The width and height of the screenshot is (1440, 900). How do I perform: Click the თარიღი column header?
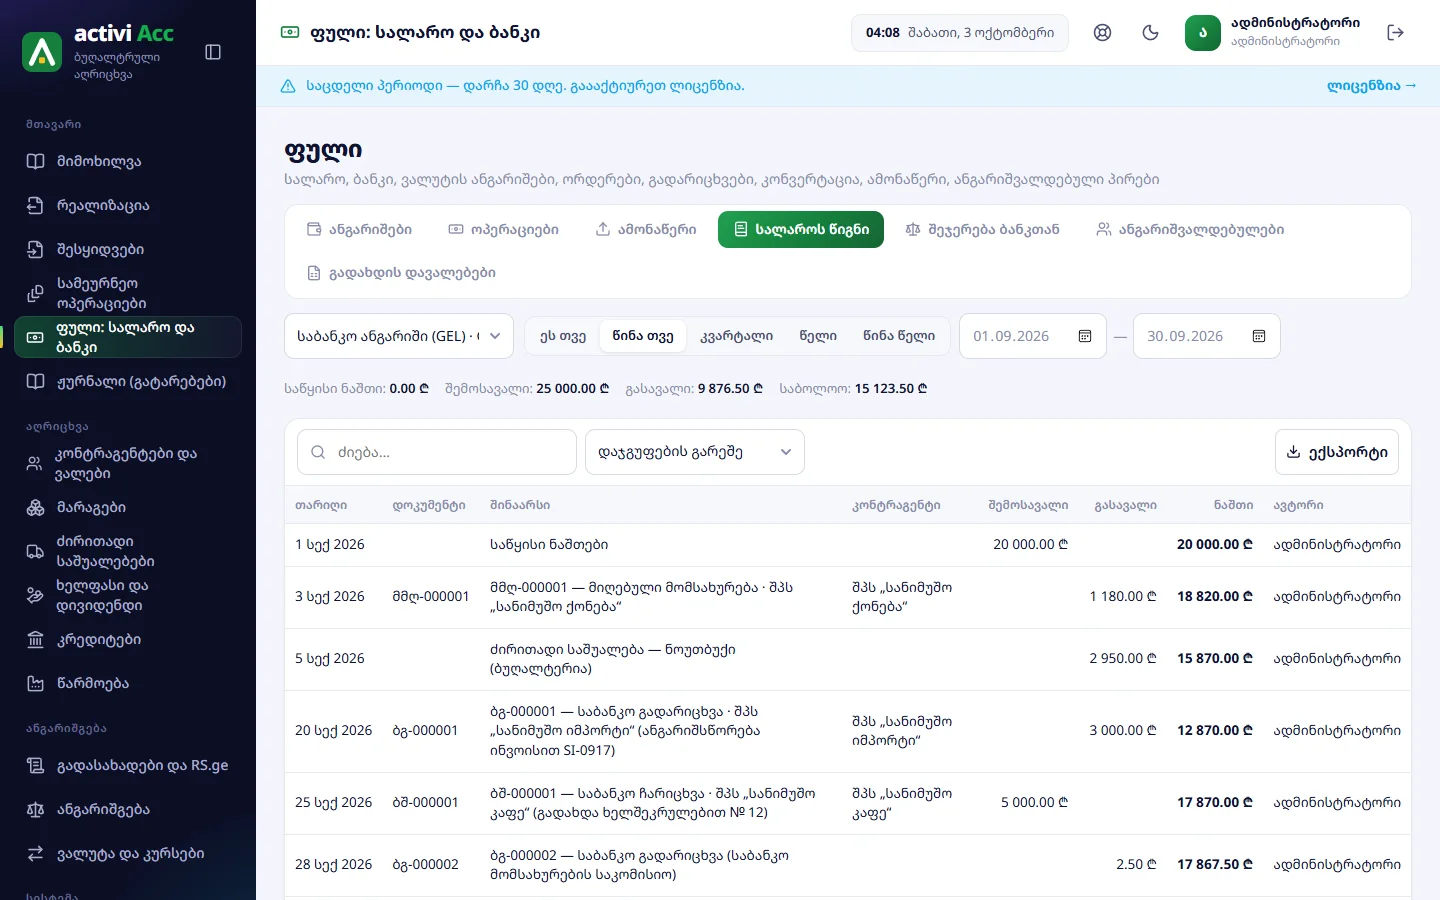pos(321,505)
